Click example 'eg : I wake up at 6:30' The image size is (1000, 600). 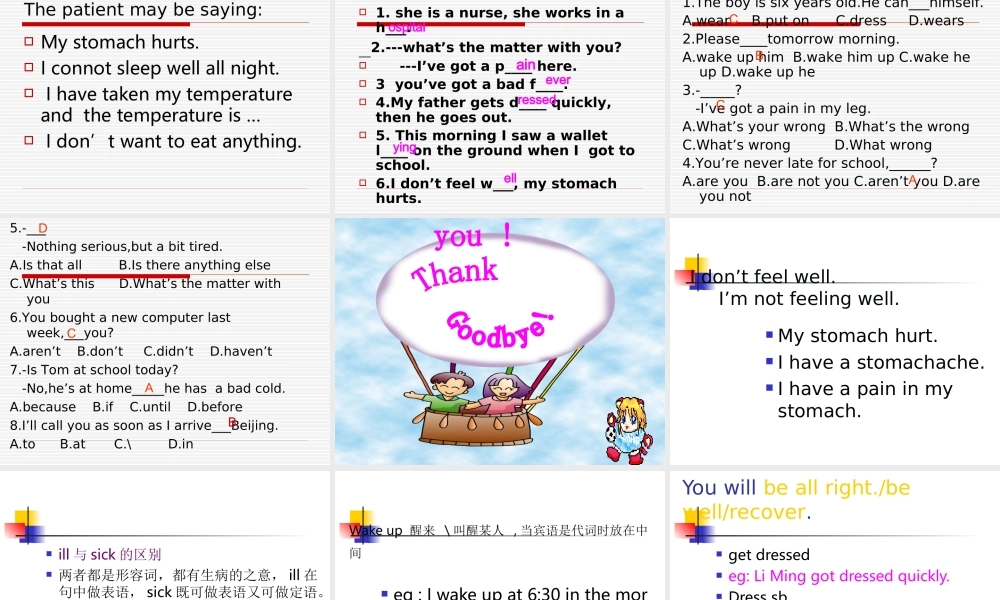point(520,593)
